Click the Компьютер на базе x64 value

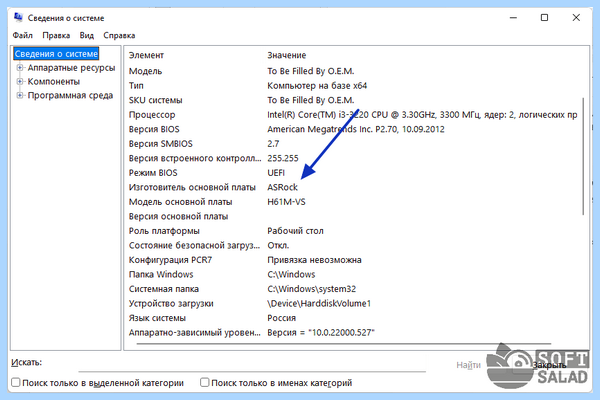click(x=317, y=86)
